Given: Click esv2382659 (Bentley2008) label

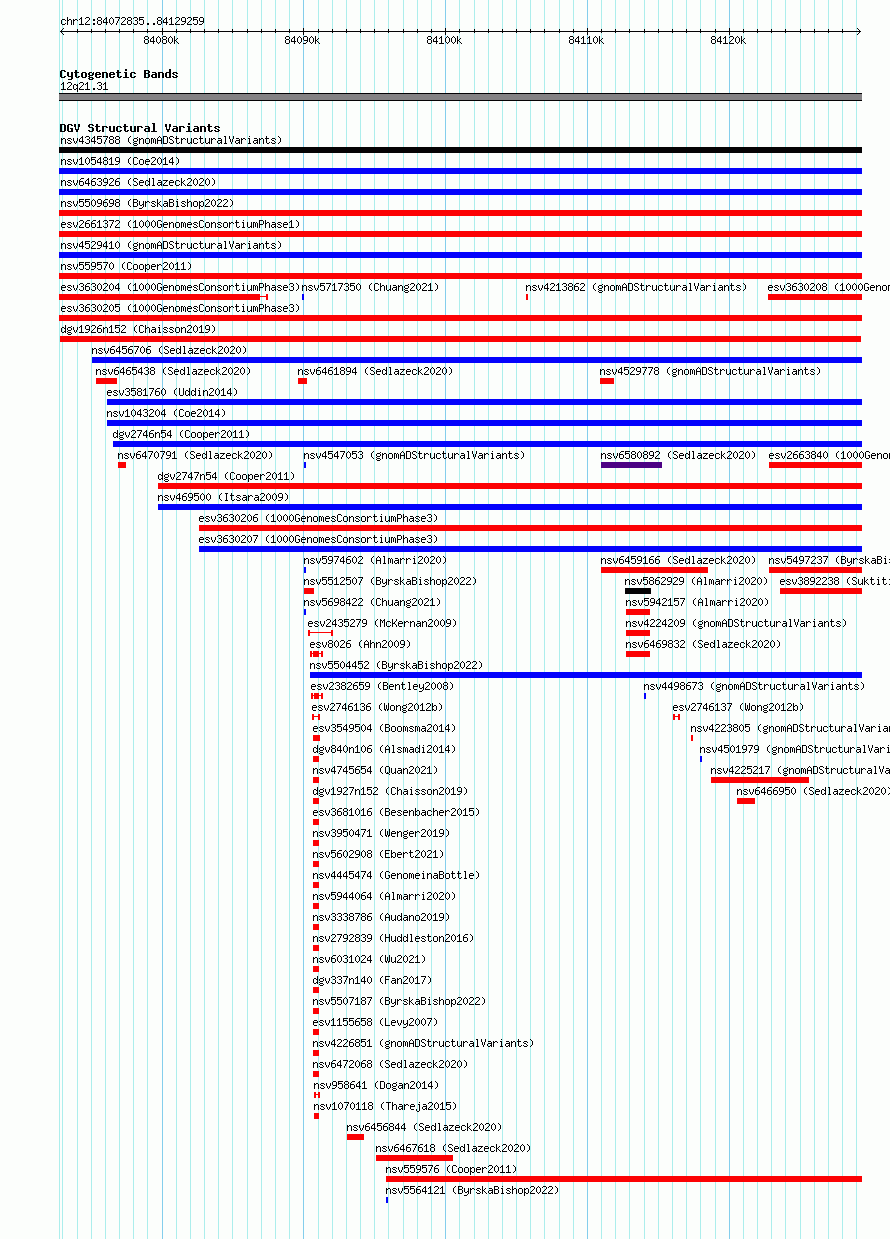Looking at the screenshot, I should pyautogui.click(x=382, y=686).
